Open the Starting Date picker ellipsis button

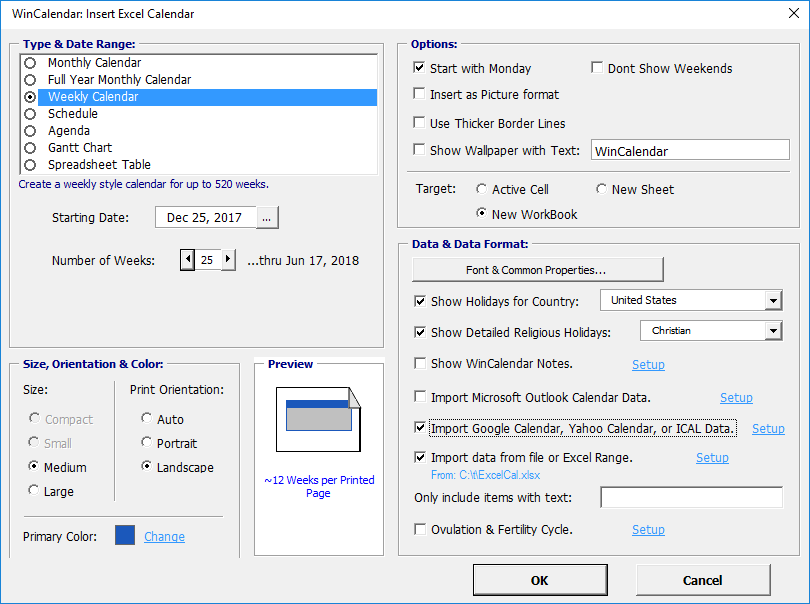[x=266, y=218]
